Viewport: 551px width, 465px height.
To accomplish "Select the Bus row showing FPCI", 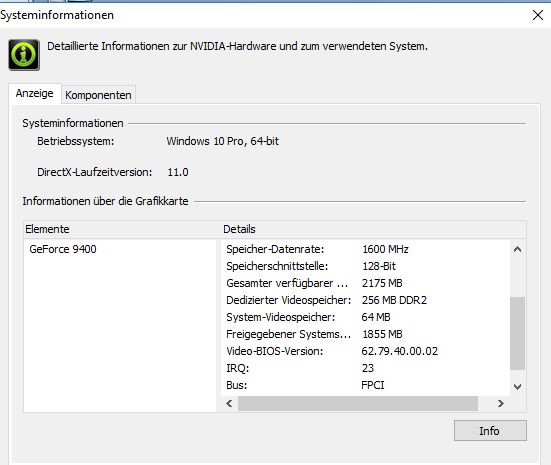I will click(x=365, y=385).
